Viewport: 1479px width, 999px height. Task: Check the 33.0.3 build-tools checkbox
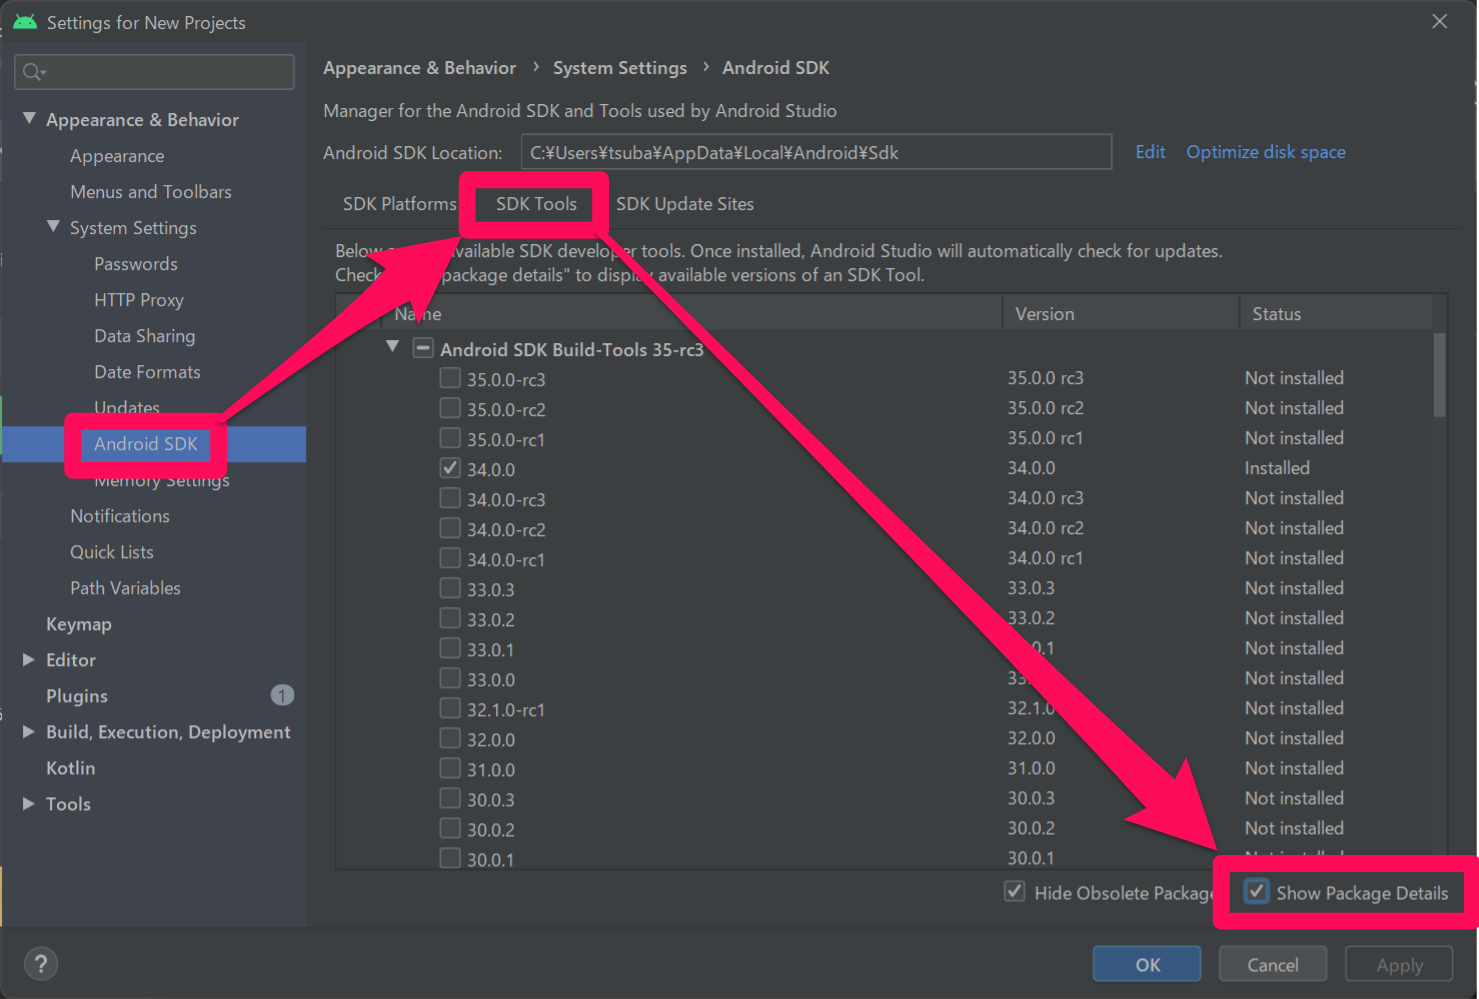point(450,588)
